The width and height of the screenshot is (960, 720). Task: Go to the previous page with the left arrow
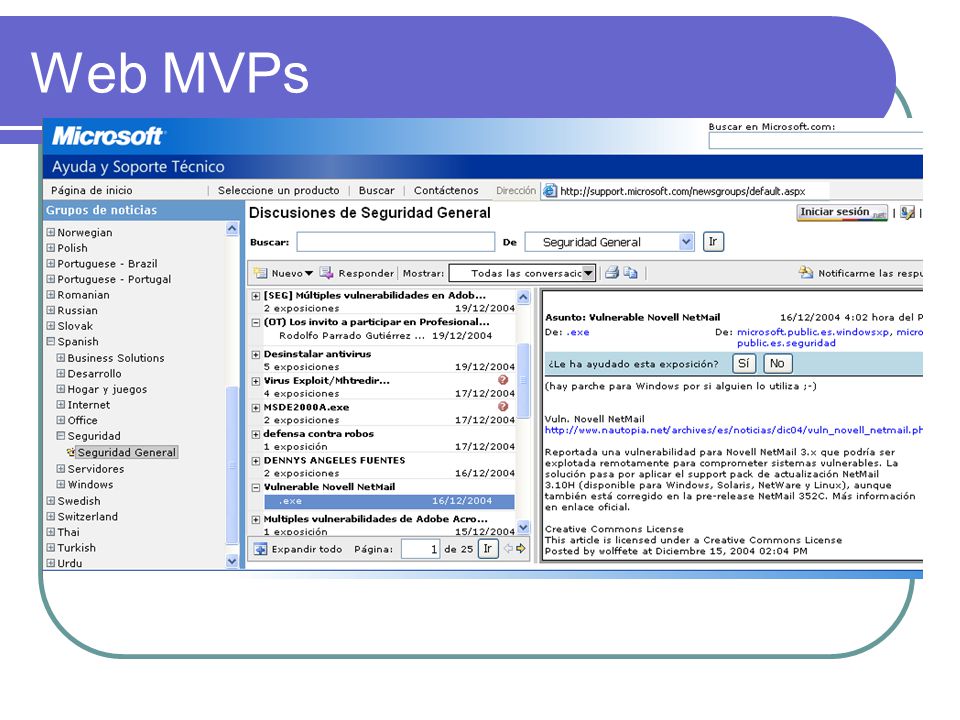pos(508,549)
